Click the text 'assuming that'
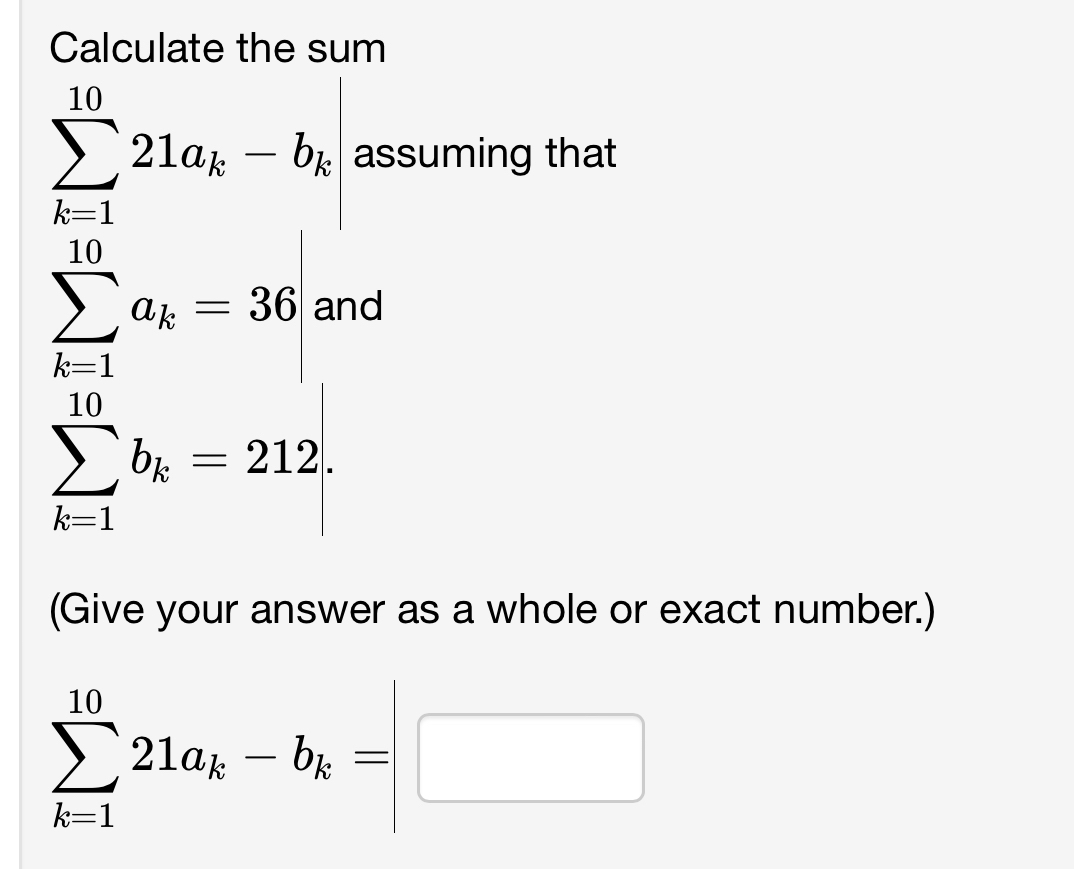The width and height of the screenshot is (1074, 869). (x=485, y=153)
